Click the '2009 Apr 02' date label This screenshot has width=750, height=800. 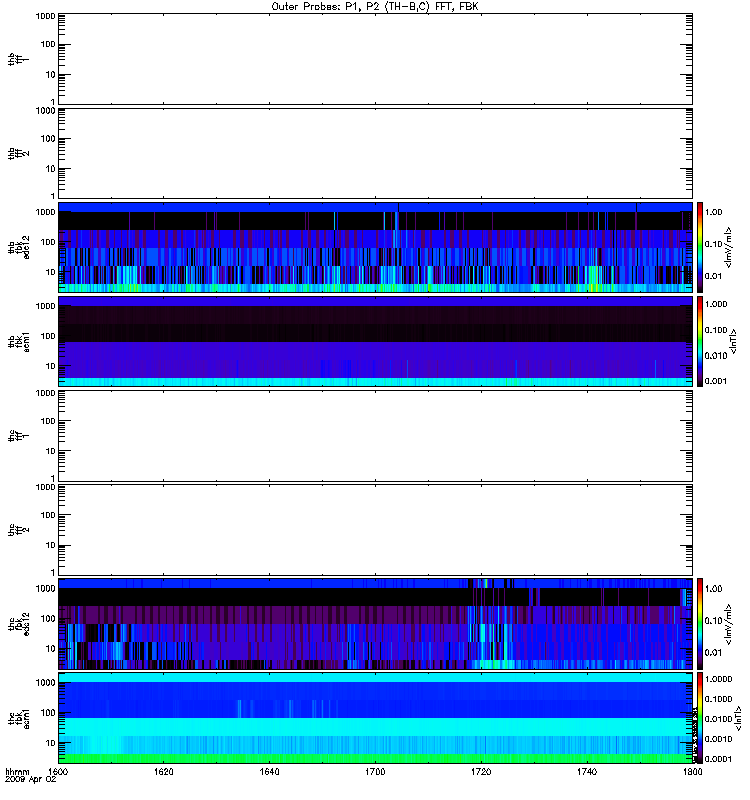click(x=30, y=780)
